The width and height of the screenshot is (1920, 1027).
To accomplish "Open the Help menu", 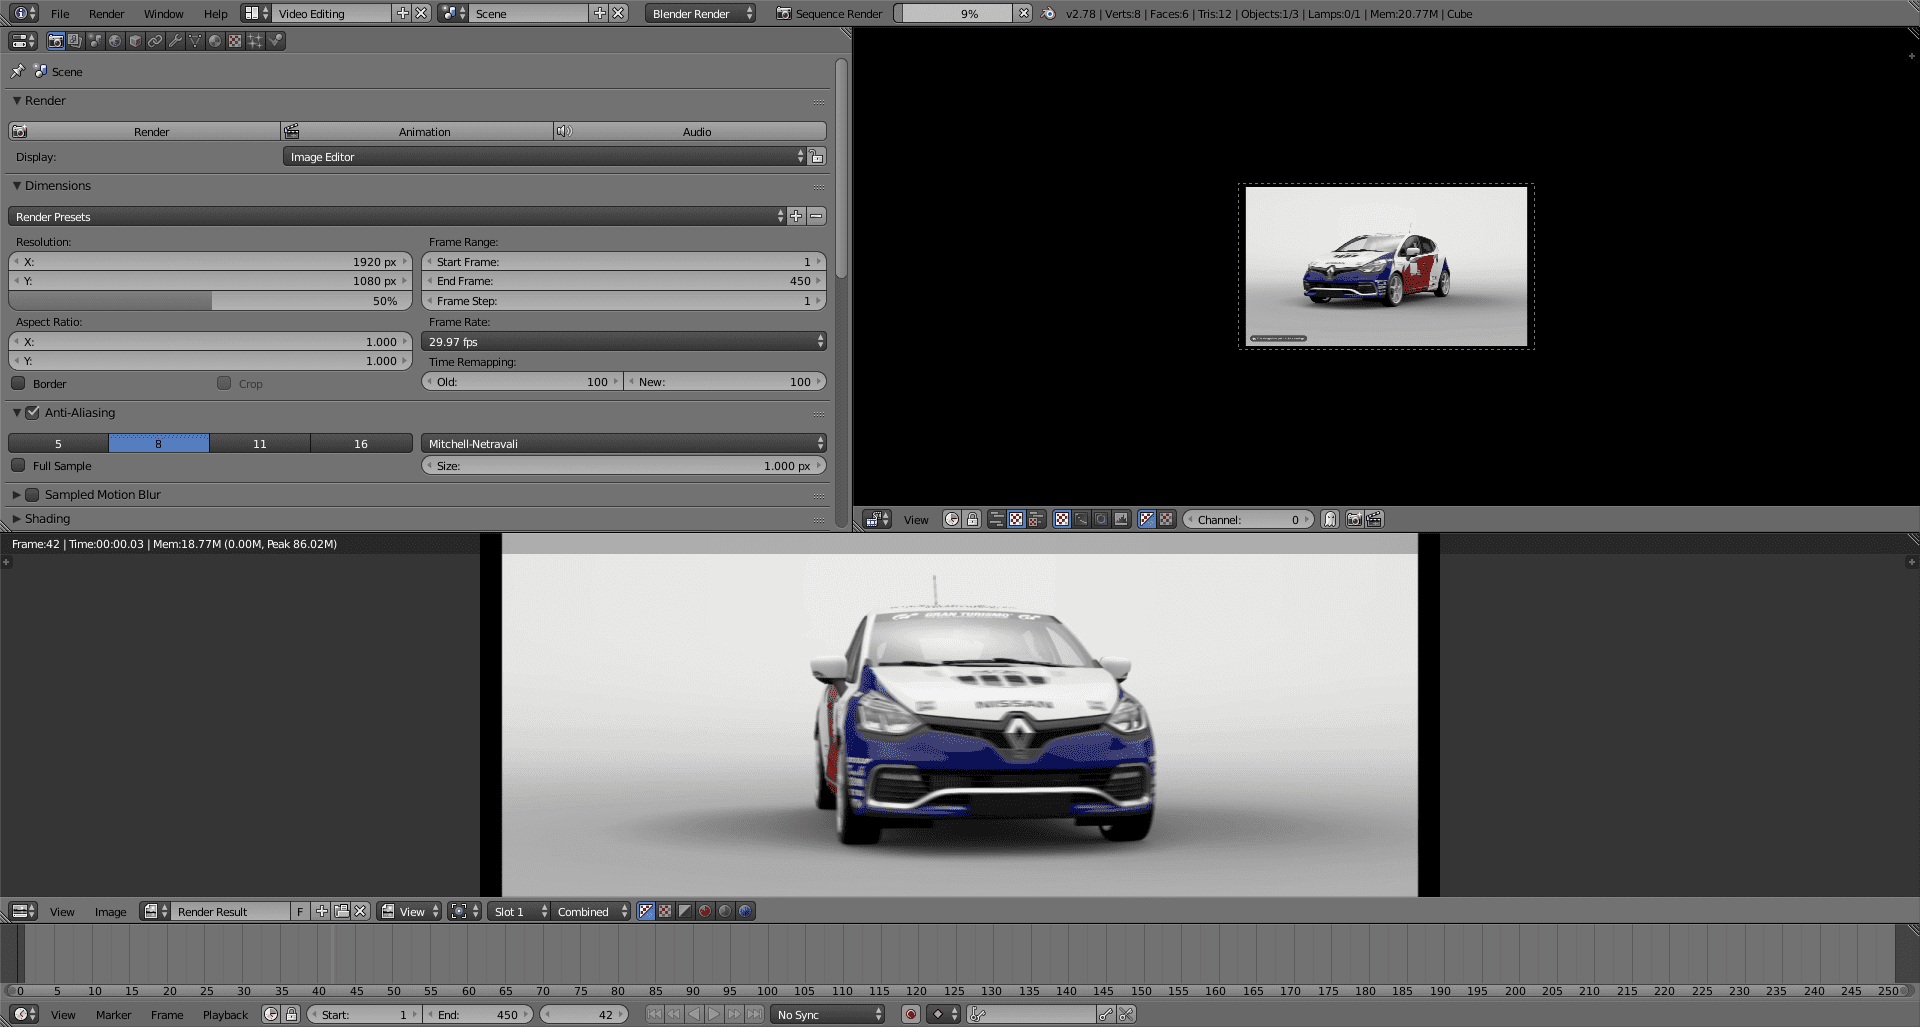I will pos(215,14).
